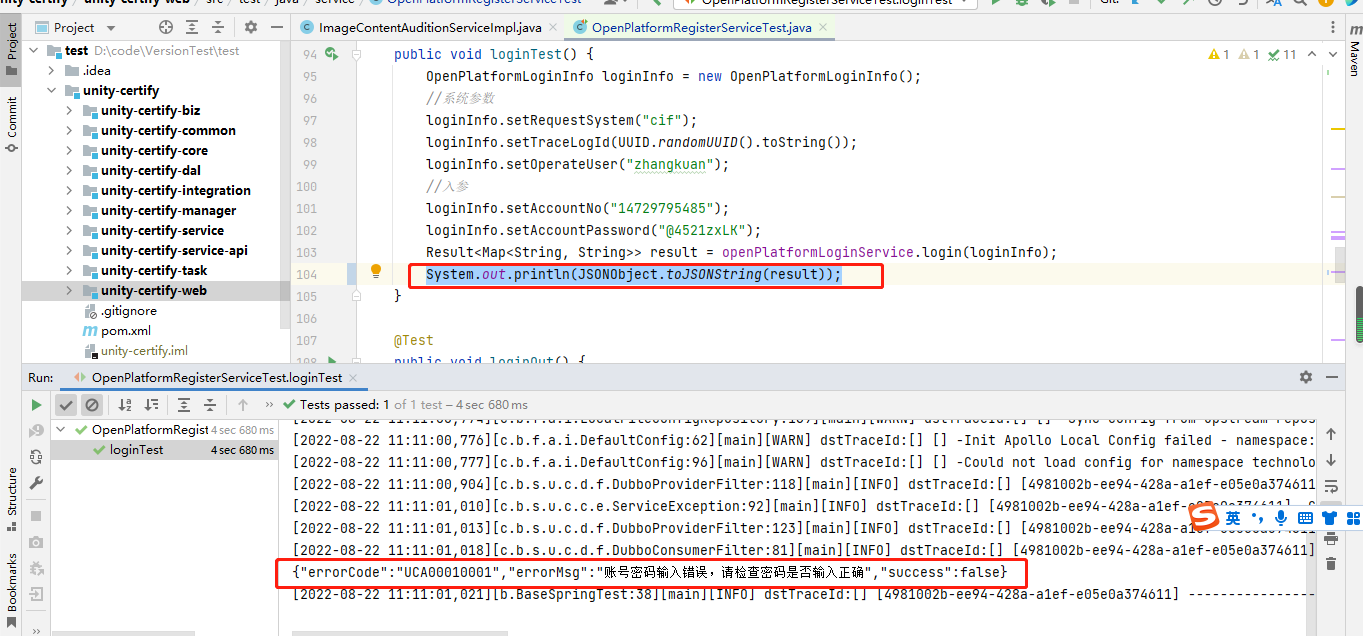1363x636 pixels.
Task: Collapse the test root folder
Action: click(34, 50)
